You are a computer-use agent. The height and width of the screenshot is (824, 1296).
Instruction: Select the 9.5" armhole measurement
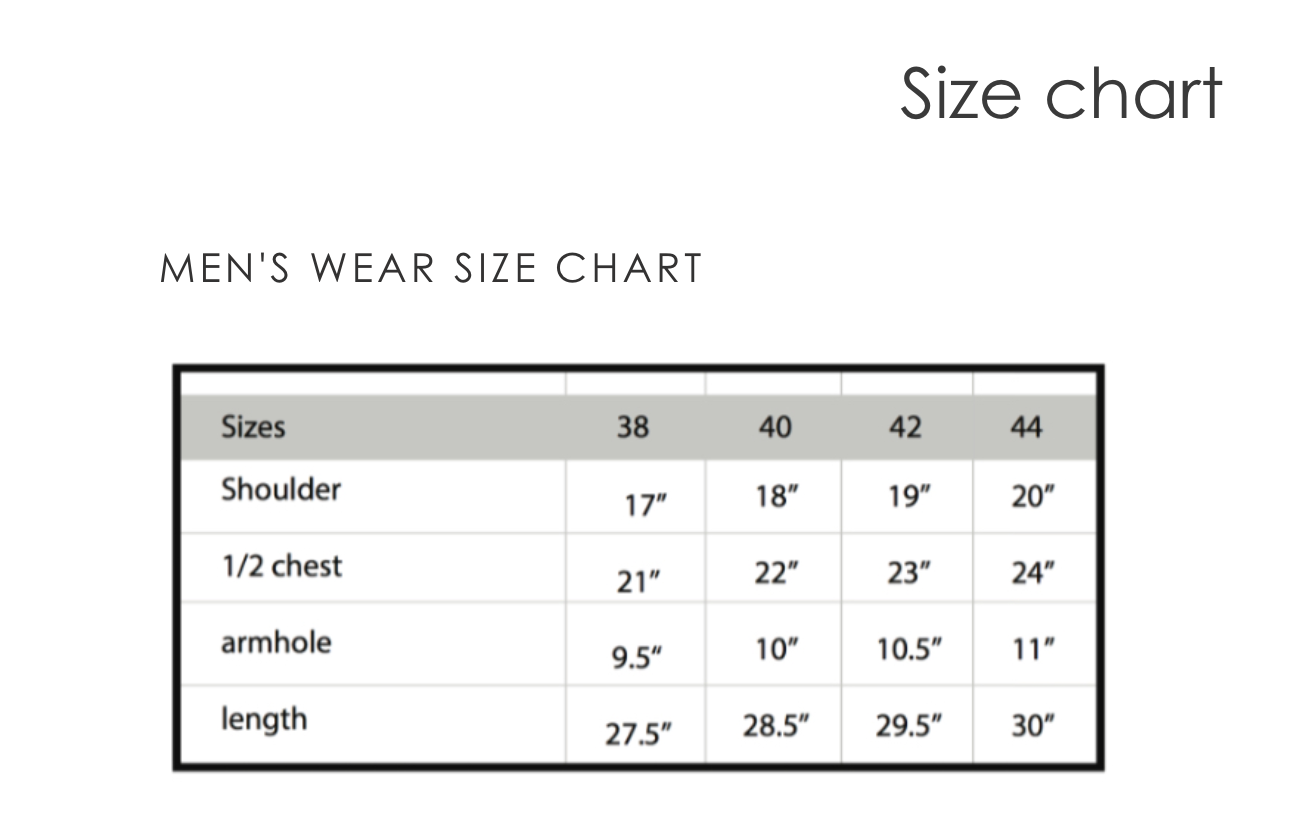pyautogui.click(x=638, y=659)
